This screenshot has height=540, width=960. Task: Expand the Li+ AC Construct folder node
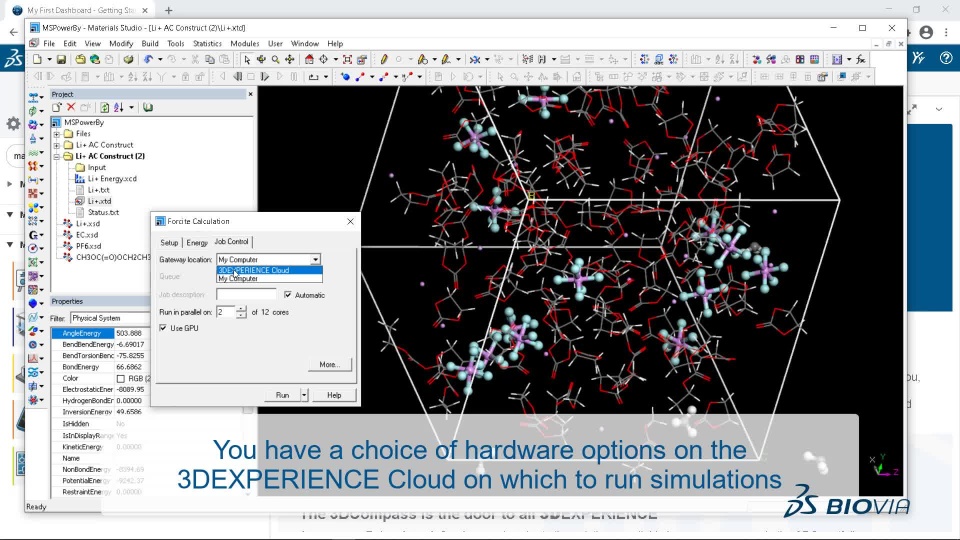point(57,145)
